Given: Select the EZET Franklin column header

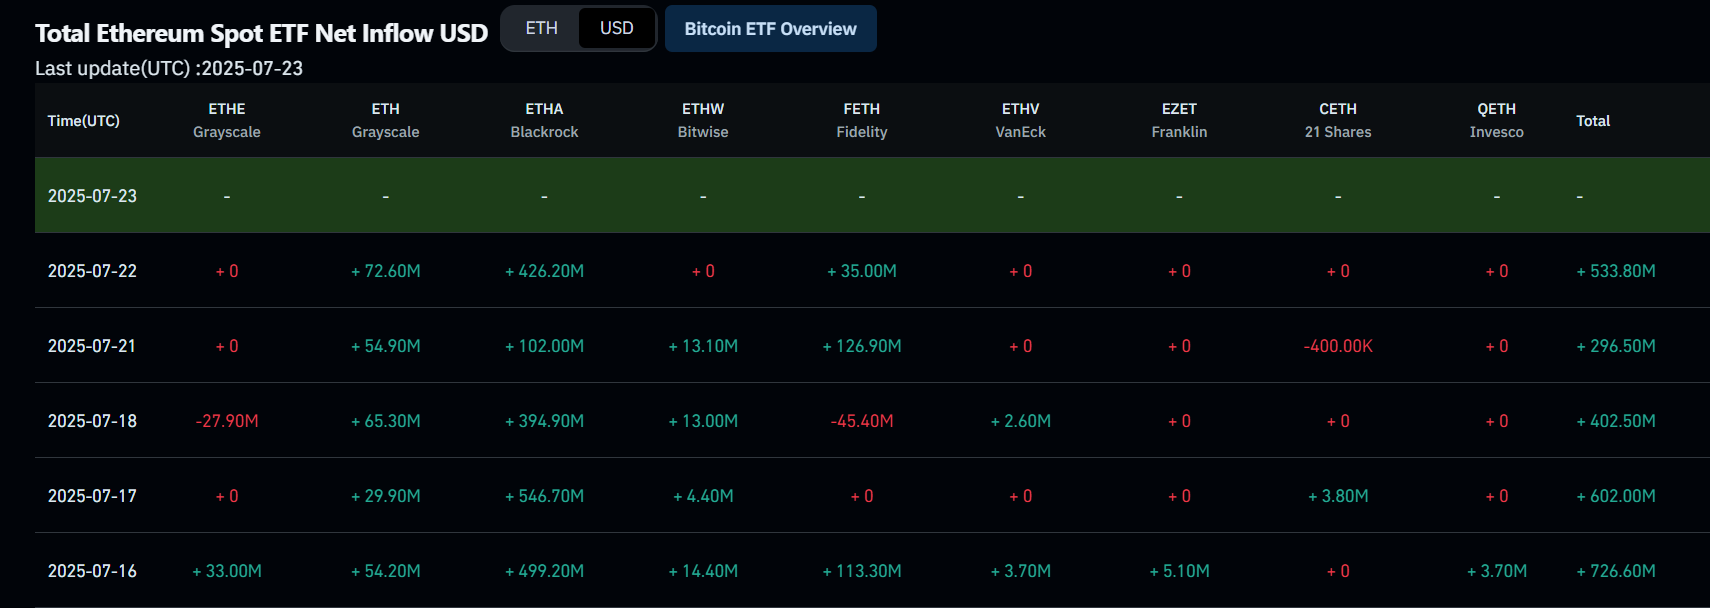Looking at the screenshot, I should [x=1179, y=120].
